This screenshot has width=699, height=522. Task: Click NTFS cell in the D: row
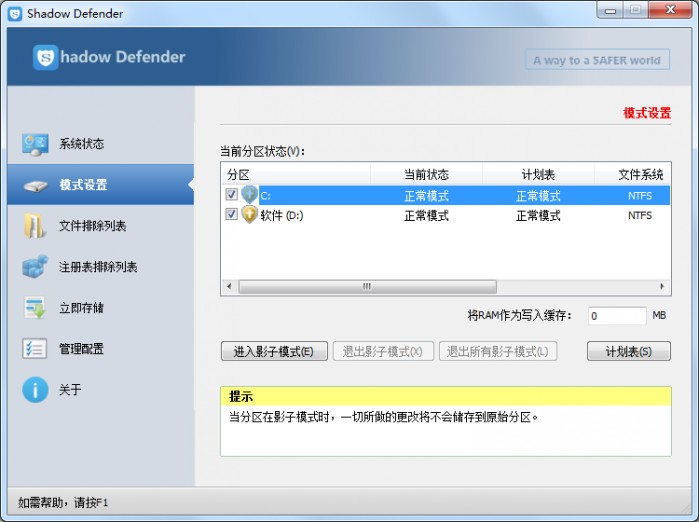pyautogui.click(x=640, y=215)
